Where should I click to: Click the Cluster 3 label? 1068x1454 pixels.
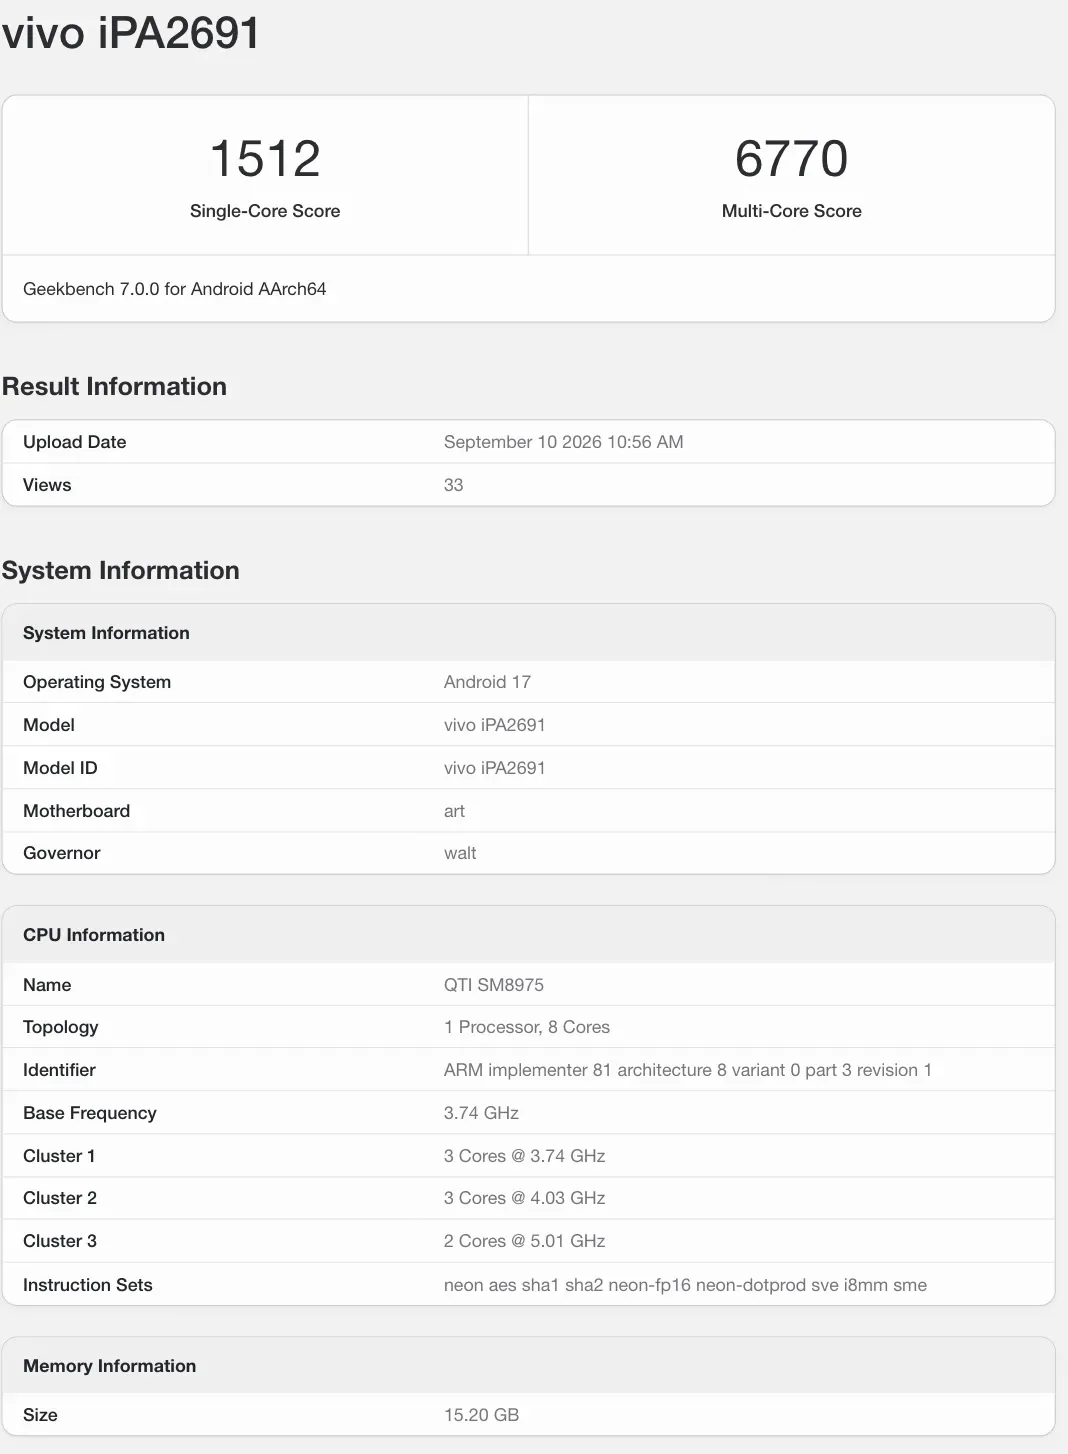60,1241
